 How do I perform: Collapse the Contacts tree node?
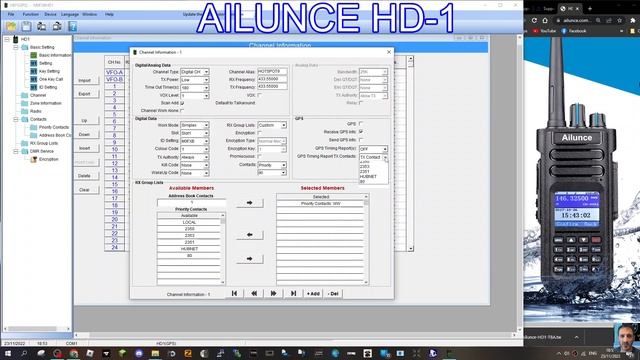coord(16,119)
